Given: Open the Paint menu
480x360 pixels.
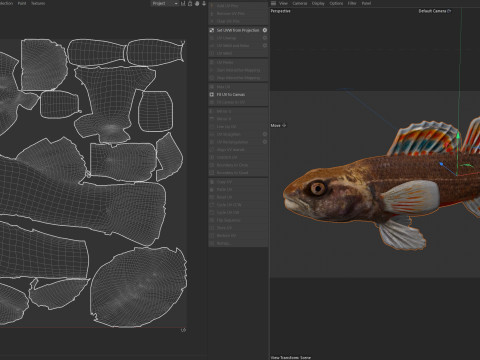Looking at the screenshot, I should (x=22, y=3).
